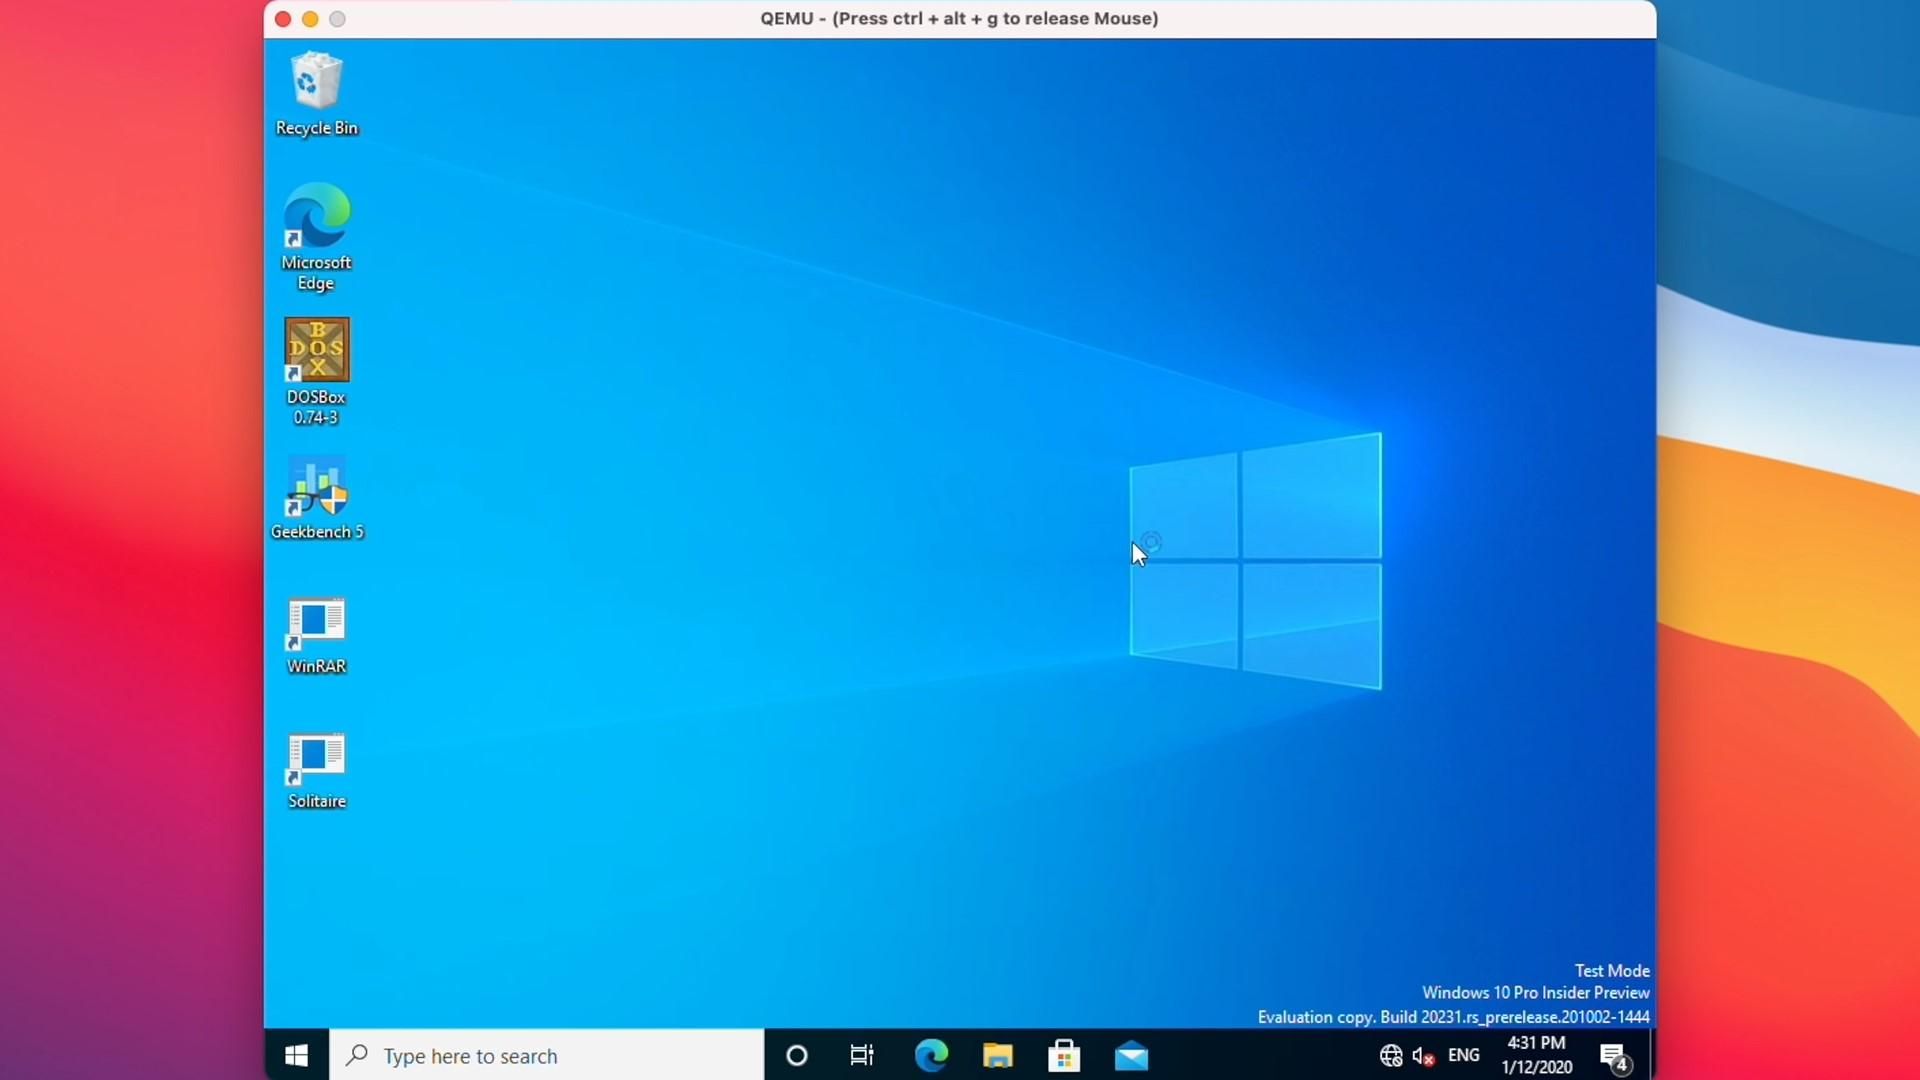Start a game of Solitaire
This screenshot has width=1920, height=1080.
pos(316,757)
